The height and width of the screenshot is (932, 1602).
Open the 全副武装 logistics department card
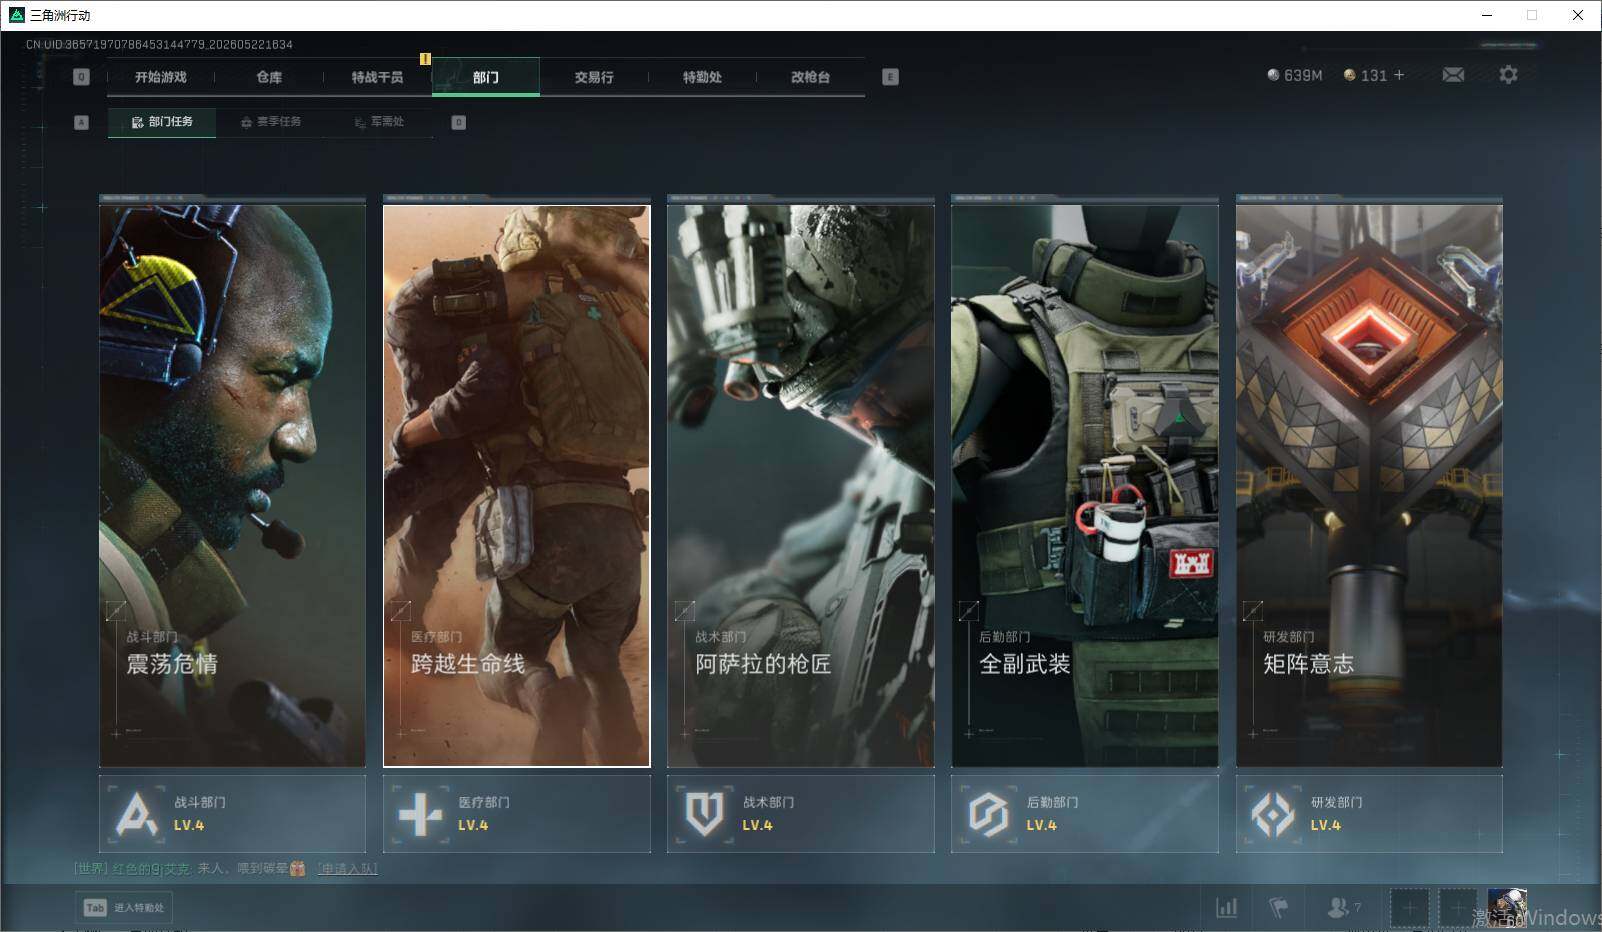tap(1085, 486)
